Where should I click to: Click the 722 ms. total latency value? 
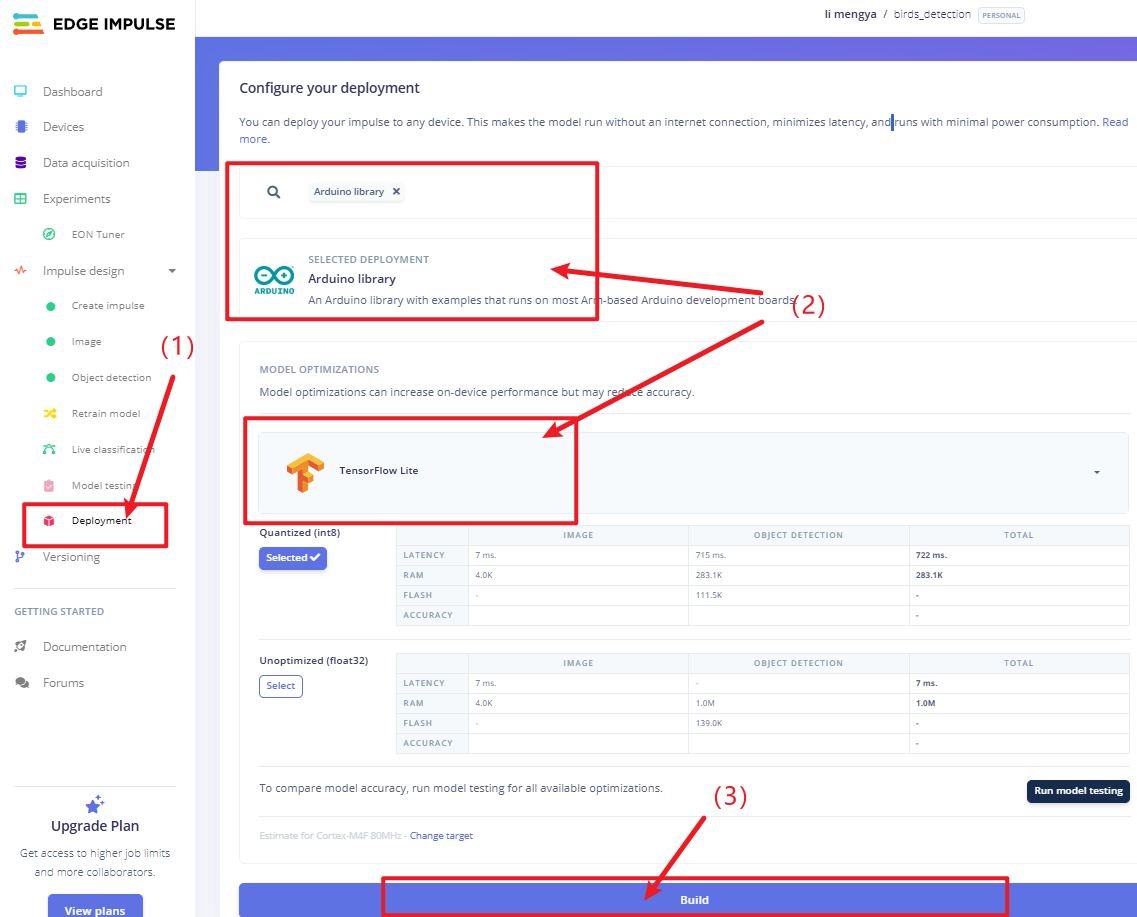[x=931, y=555]
